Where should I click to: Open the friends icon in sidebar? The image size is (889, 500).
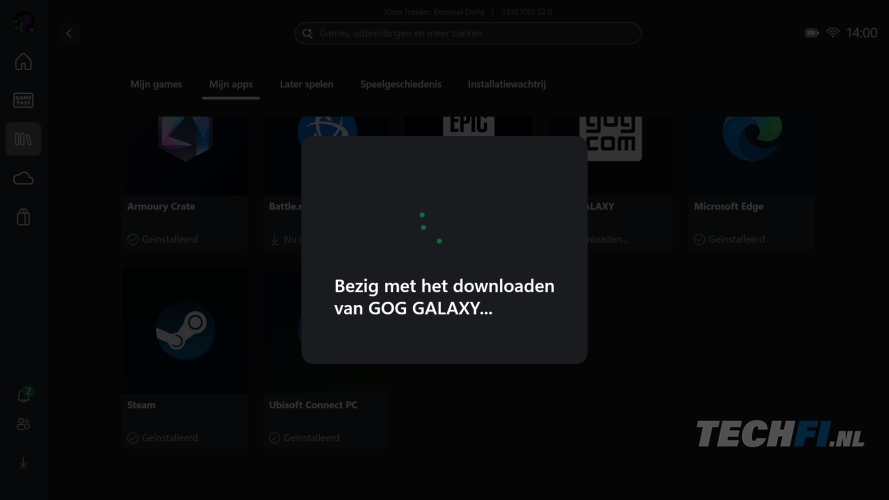(23, 424)
